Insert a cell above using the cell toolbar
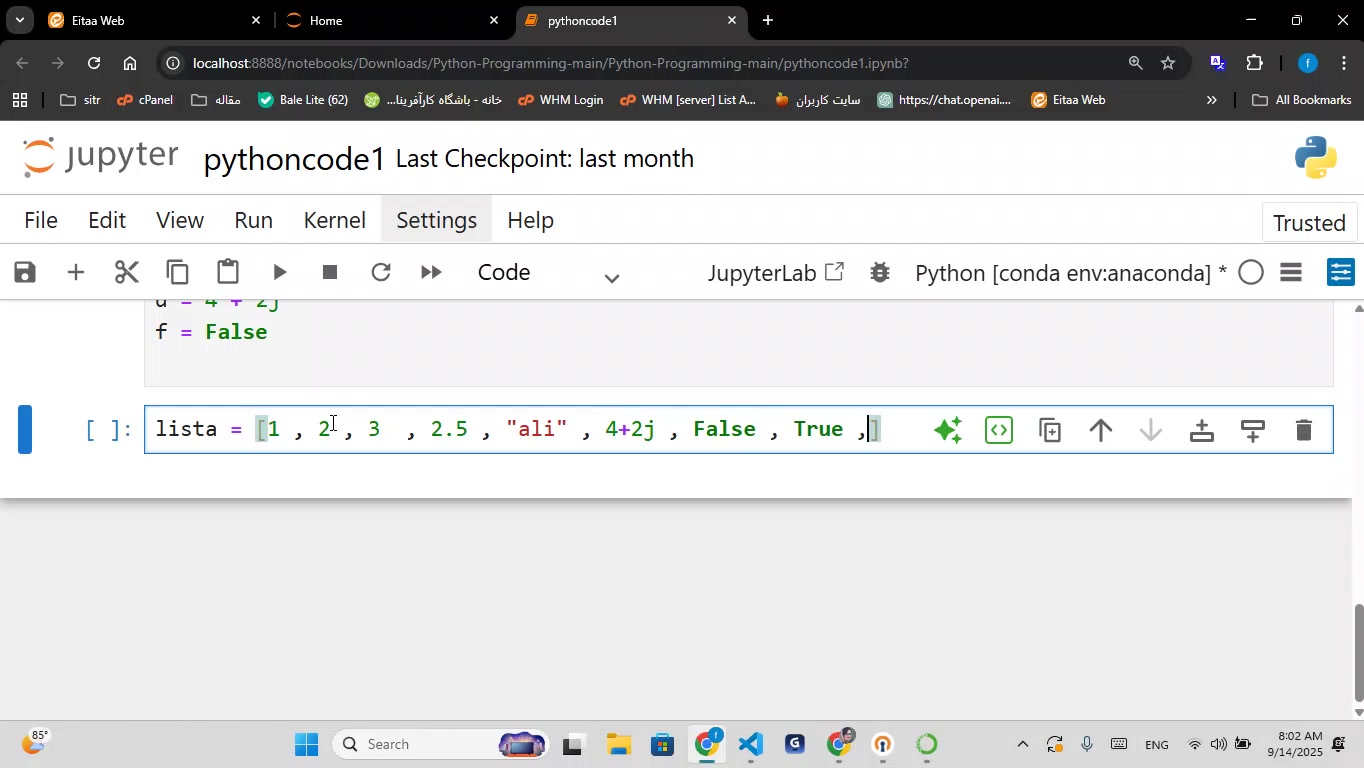This screenshot has width=1364, height=768. [x=1201, y=430]
